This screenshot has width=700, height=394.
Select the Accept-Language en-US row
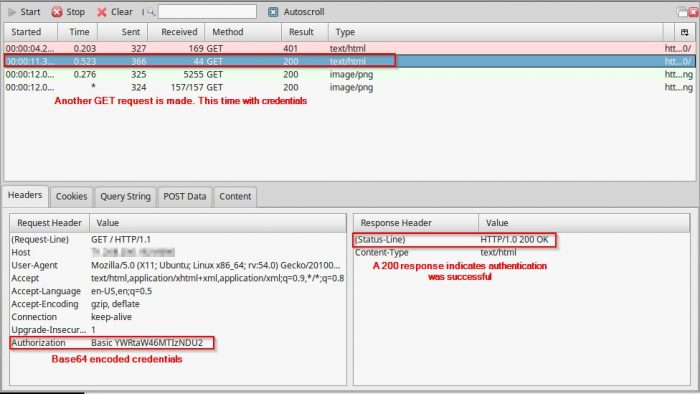pyautogui.click(x=178, y=291)
